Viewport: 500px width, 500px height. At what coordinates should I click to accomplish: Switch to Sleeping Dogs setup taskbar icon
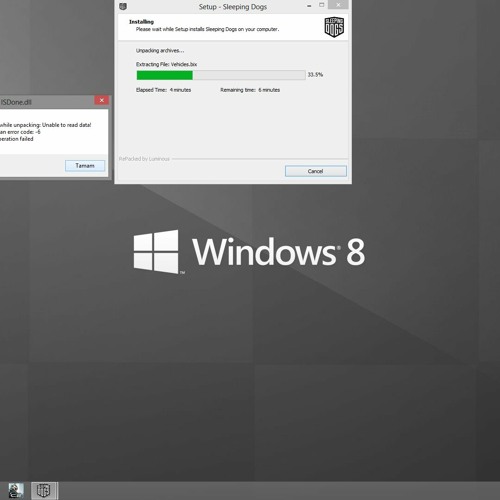(44, 491)
